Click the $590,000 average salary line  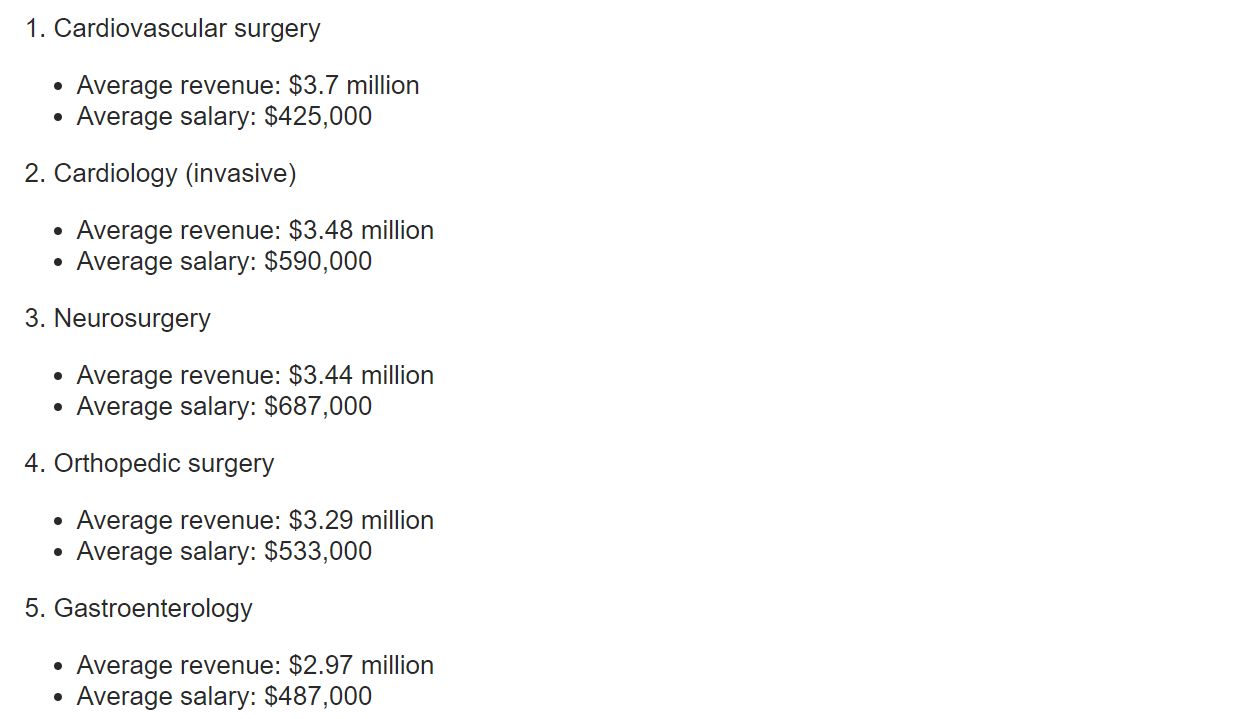(x=224, y=262)
